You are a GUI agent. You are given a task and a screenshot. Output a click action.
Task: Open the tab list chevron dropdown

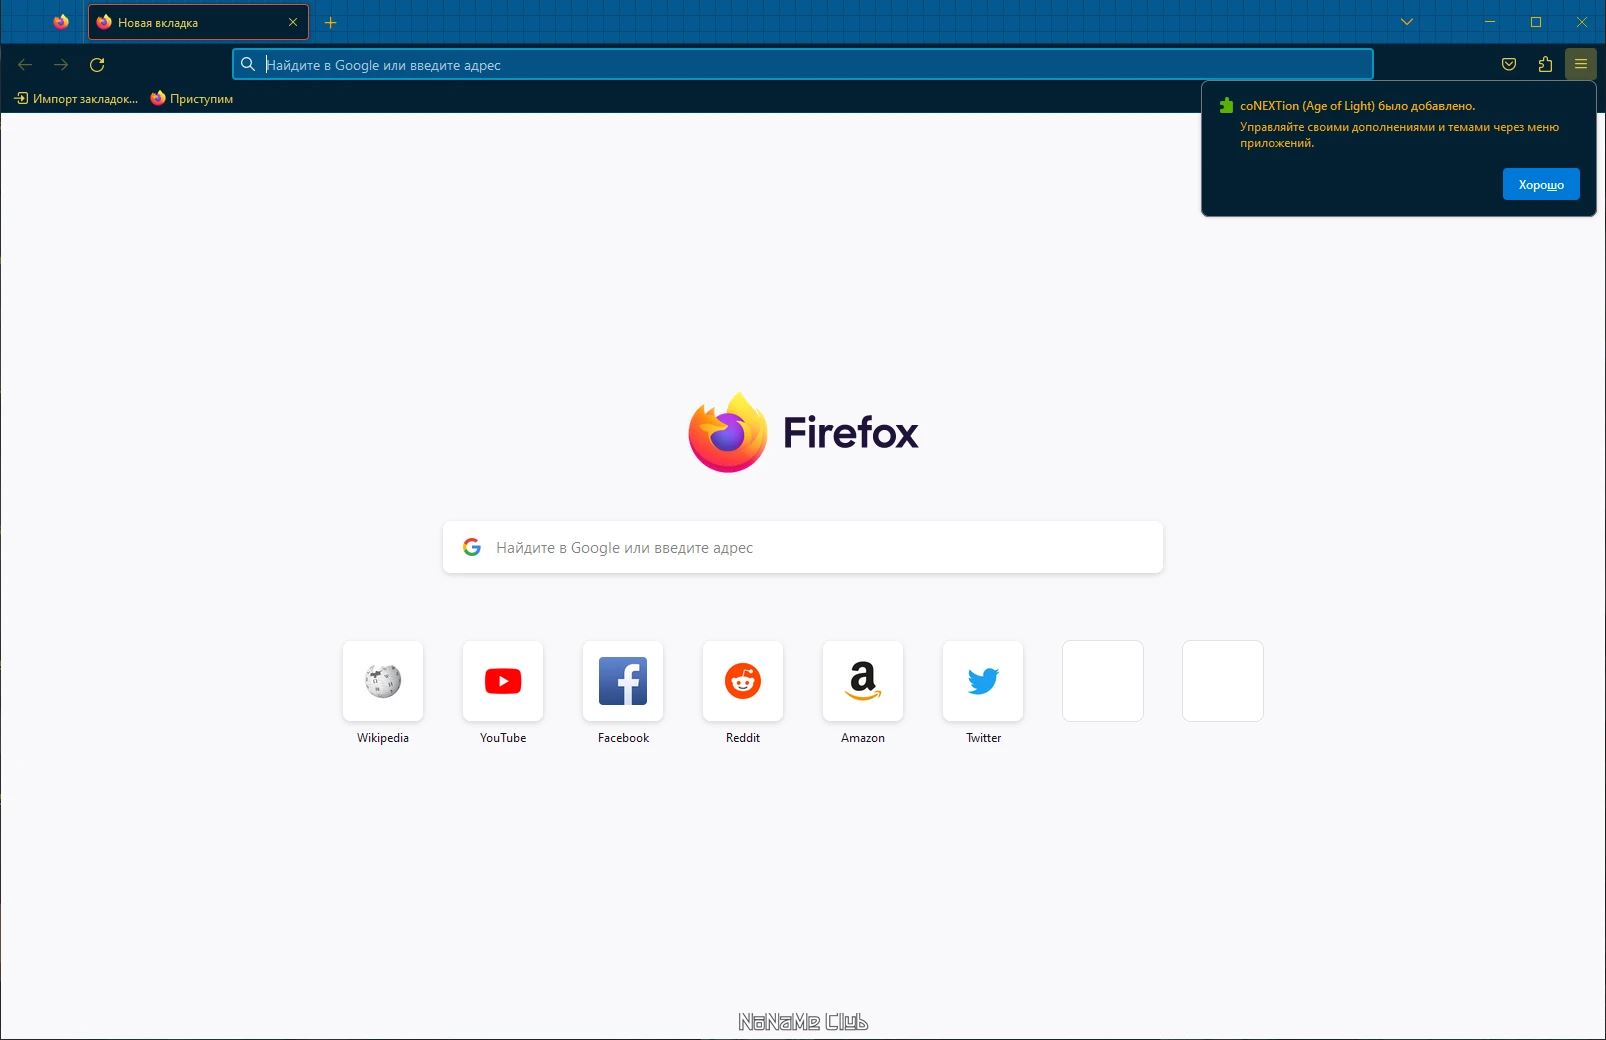tap(1406, 21)
